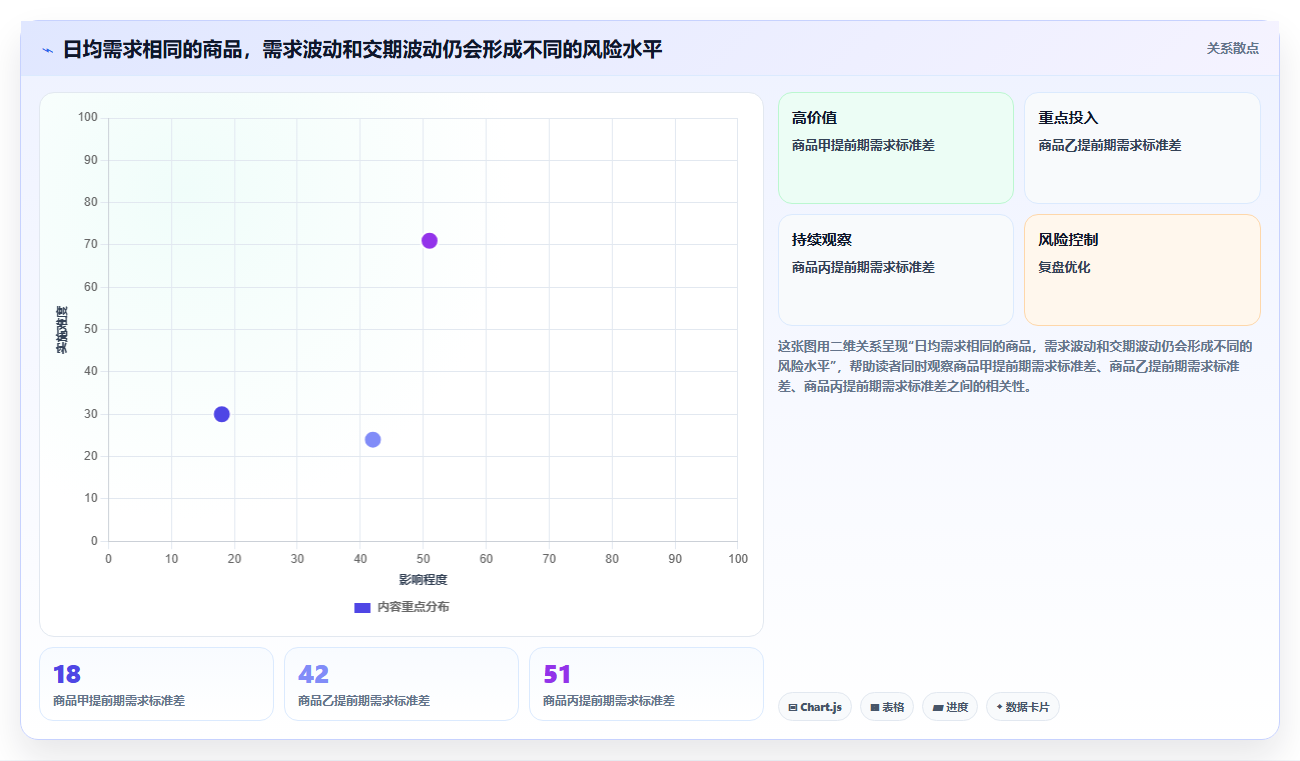
Task: Click the 关系散点 label in header
Action: click(x=1232, y=48)
